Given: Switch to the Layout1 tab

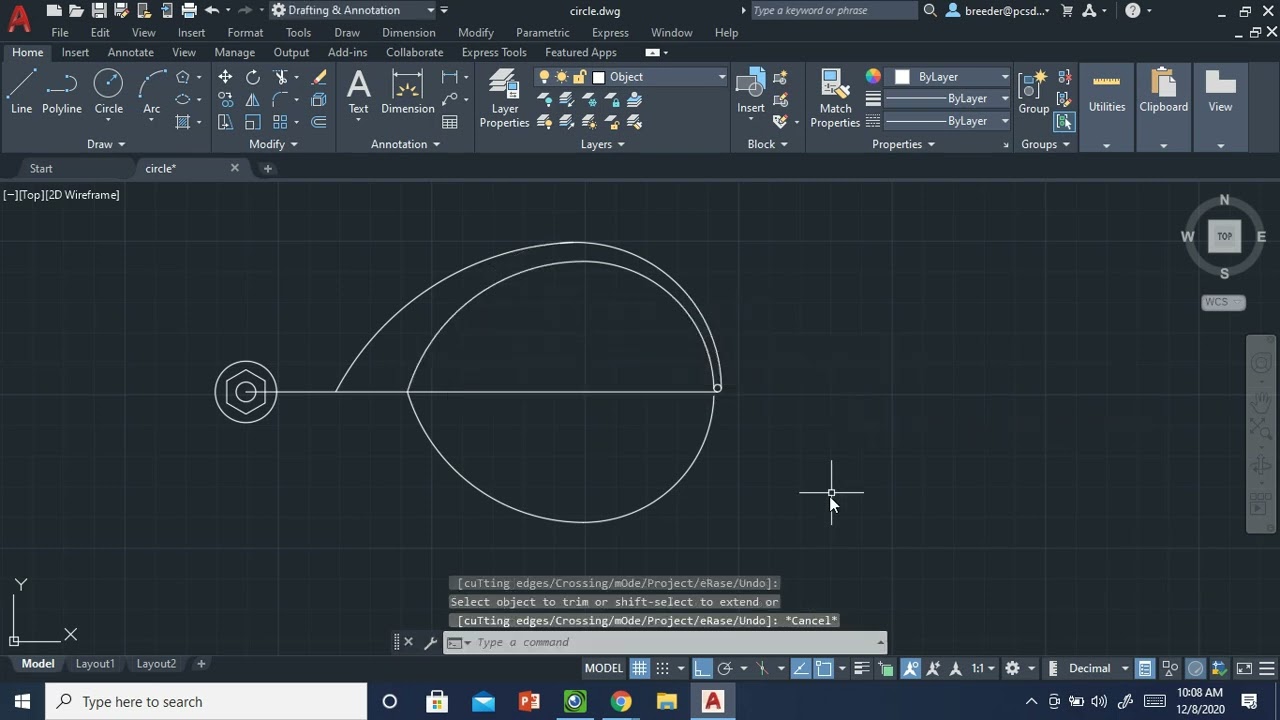Looking at the screenshot, I should pyautogui.click(x=95, y=664).
